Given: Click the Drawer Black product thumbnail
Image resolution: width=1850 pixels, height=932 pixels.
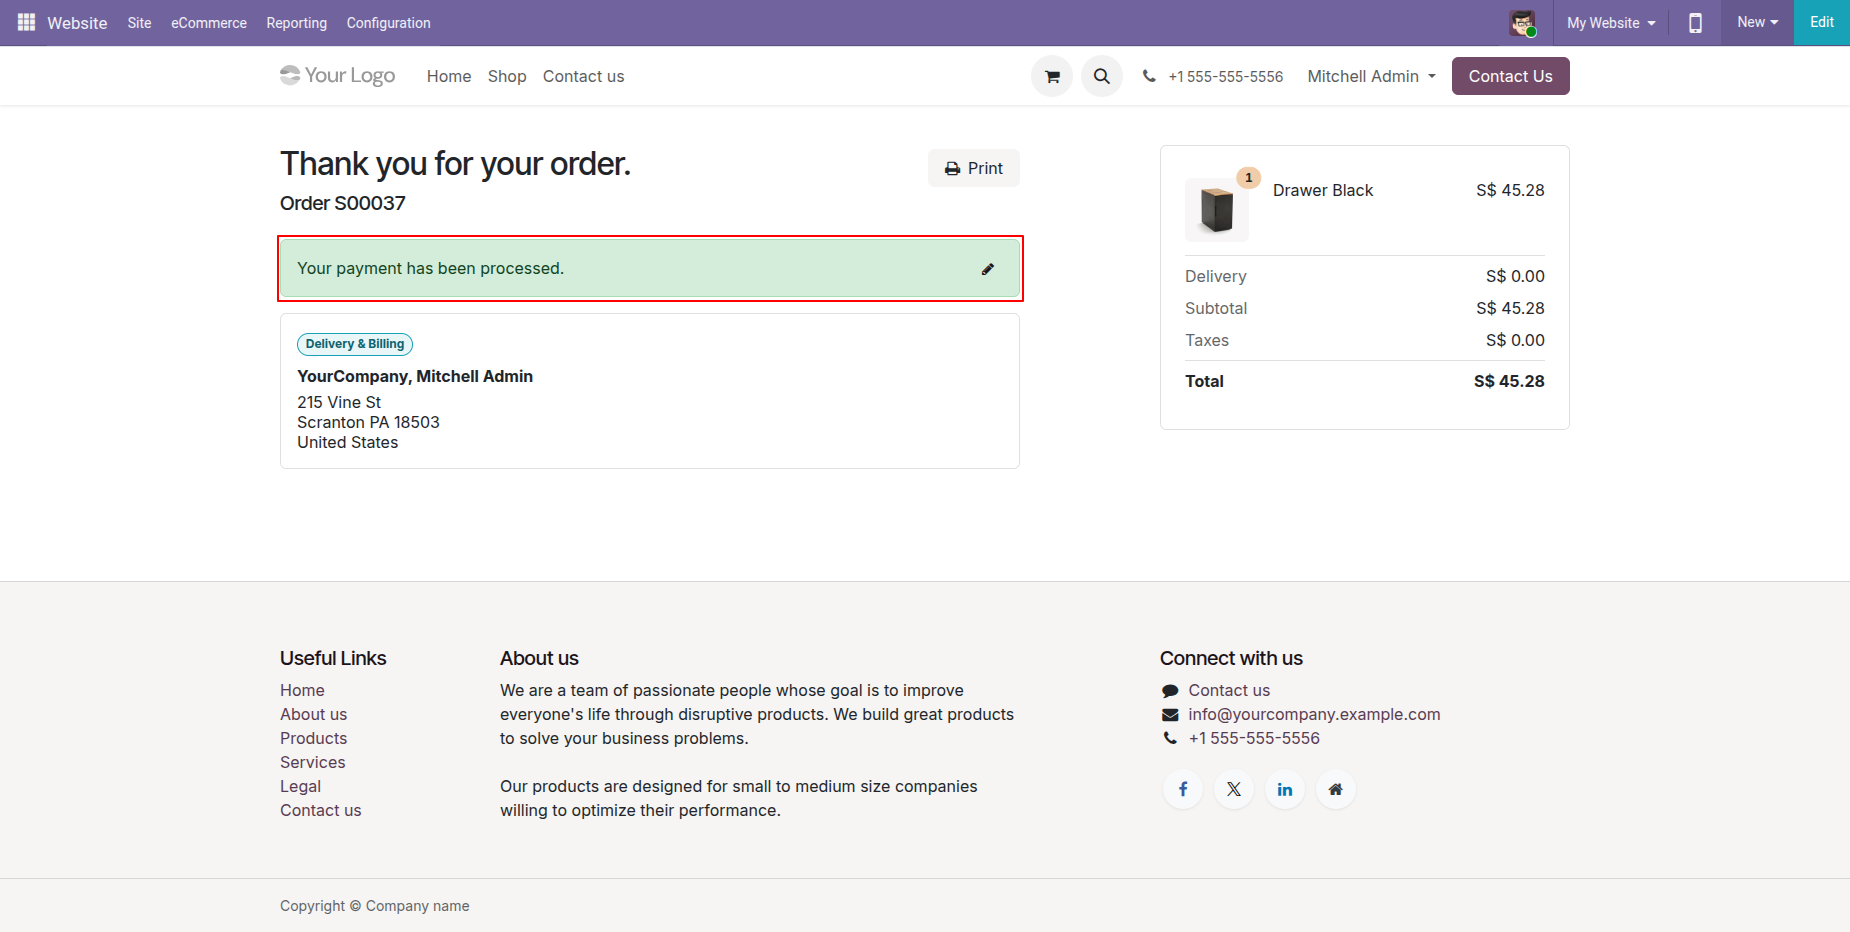Looking at the screenshot, I should coord(1217,210).
